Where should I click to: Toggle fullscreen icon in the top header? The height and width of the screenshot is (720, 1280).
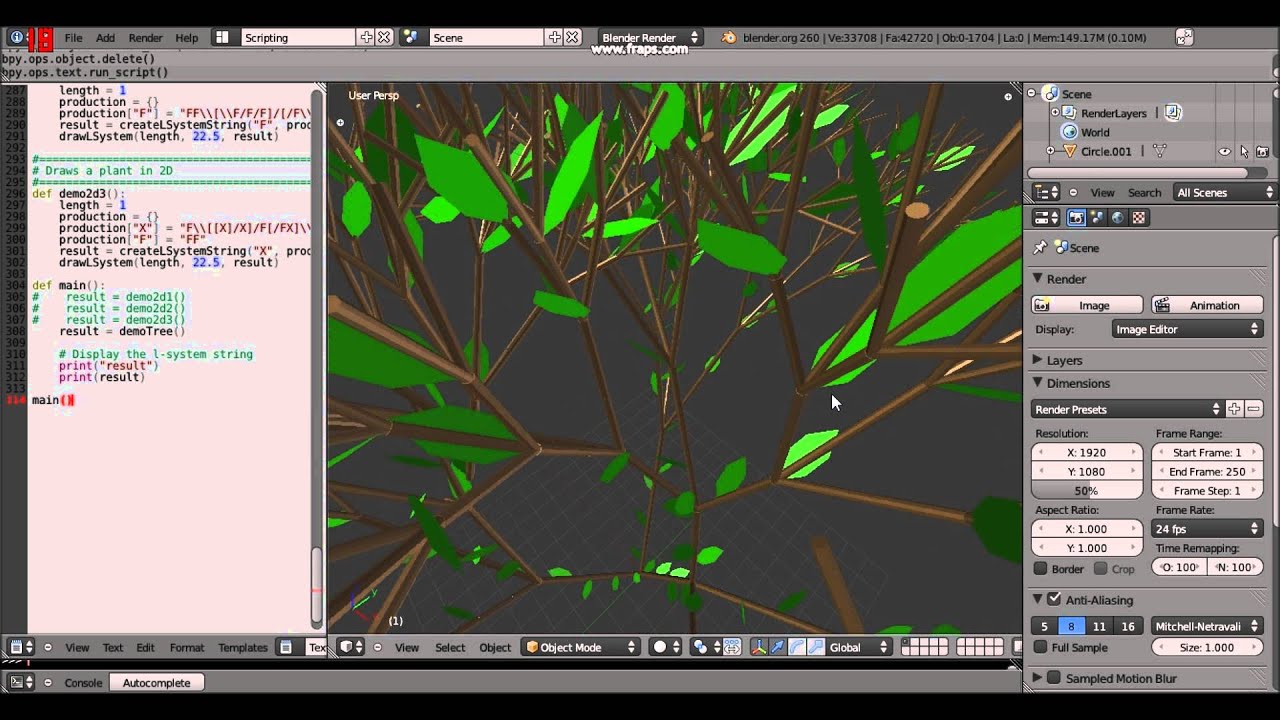[1184, 37]
